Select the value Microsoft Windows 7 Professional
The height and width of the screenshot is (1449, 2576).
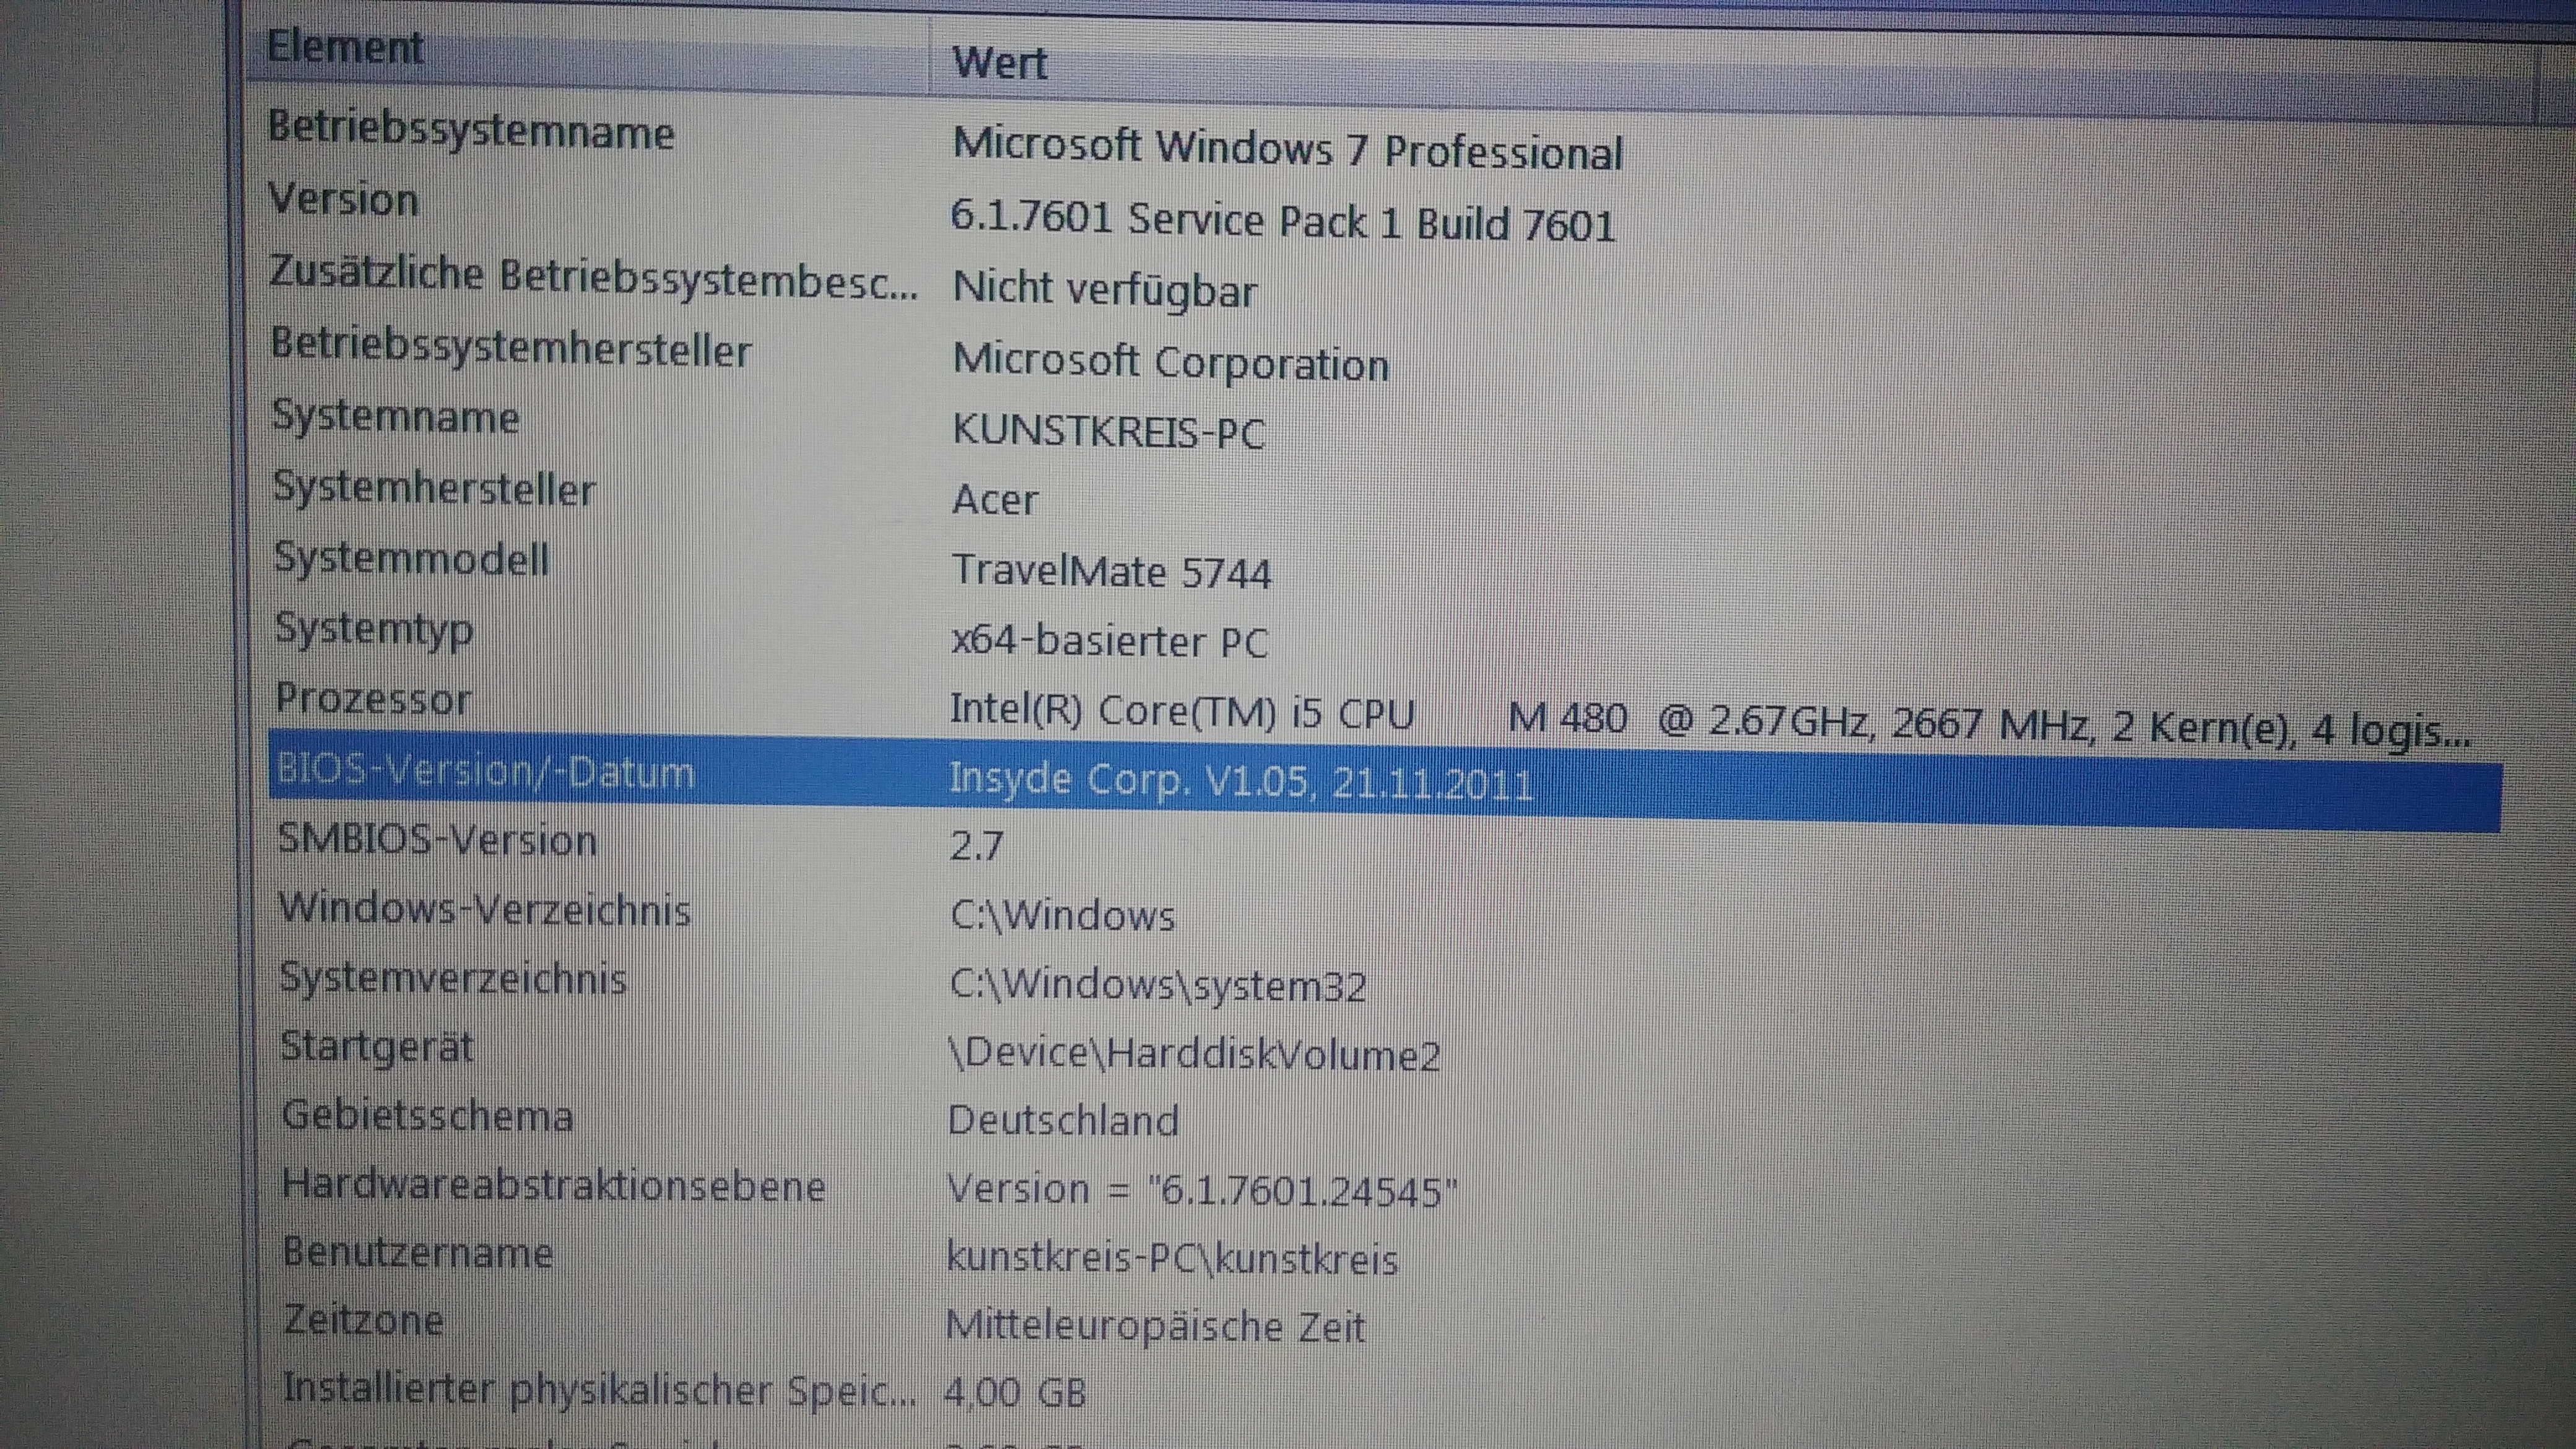click(1287, 150)
